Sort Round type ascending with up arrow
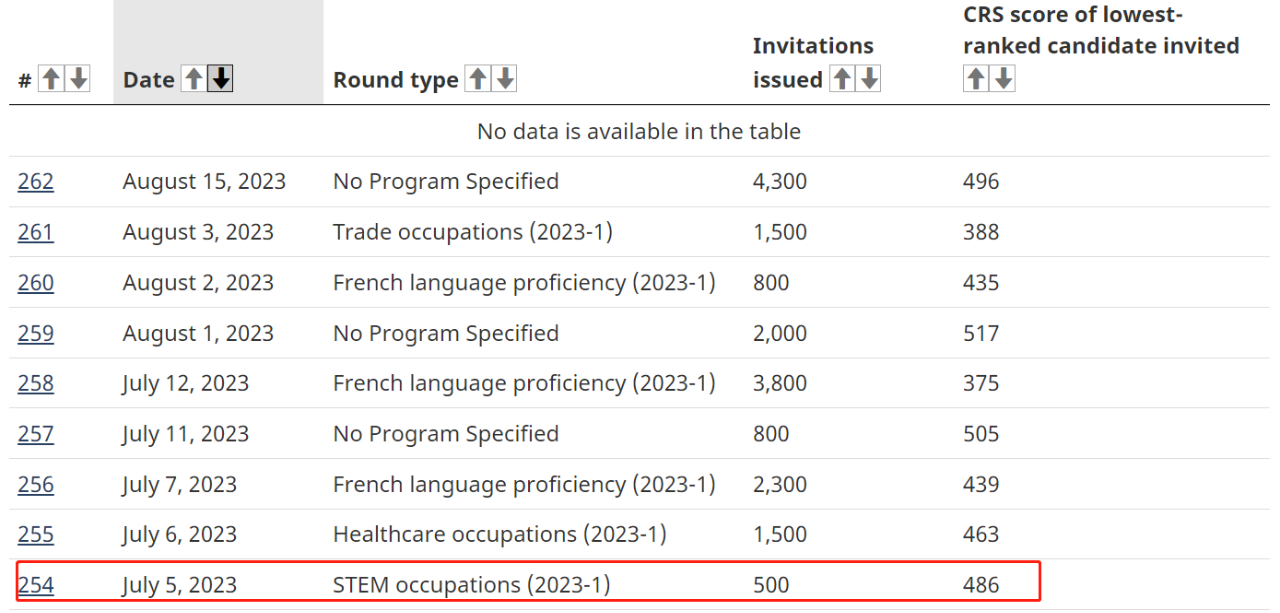The height and width of the screenshot is (613, 1280). point(479,80)
